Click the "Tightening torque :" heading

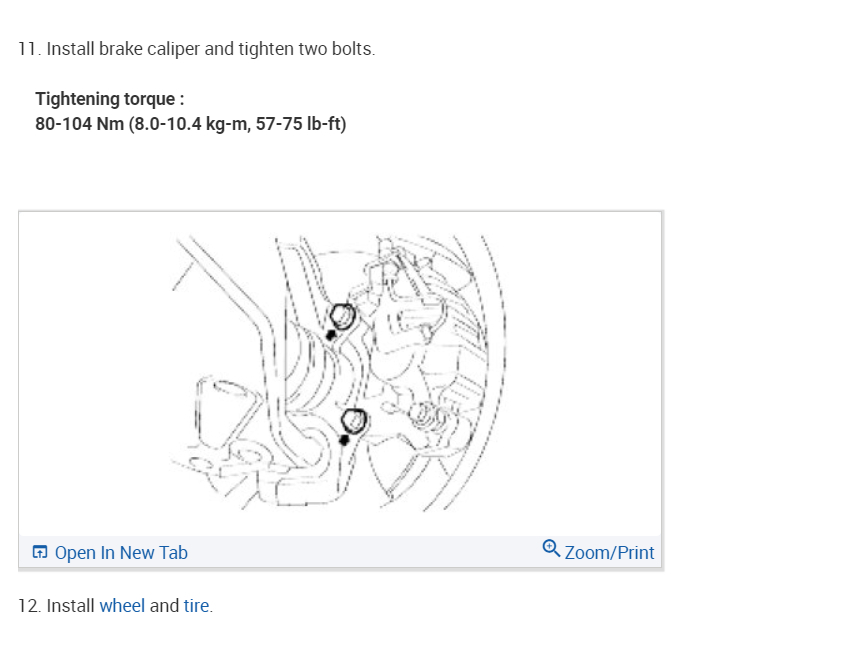coord(109,99)
